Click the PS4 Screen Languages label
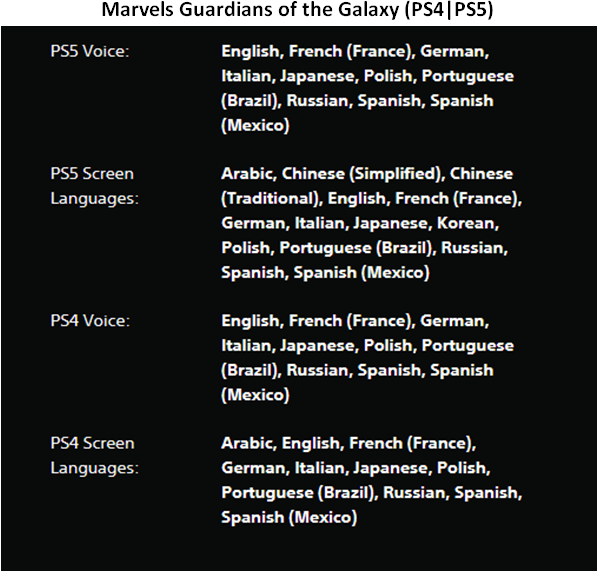This screenshot has height=571, width=597. coord(94,456)
